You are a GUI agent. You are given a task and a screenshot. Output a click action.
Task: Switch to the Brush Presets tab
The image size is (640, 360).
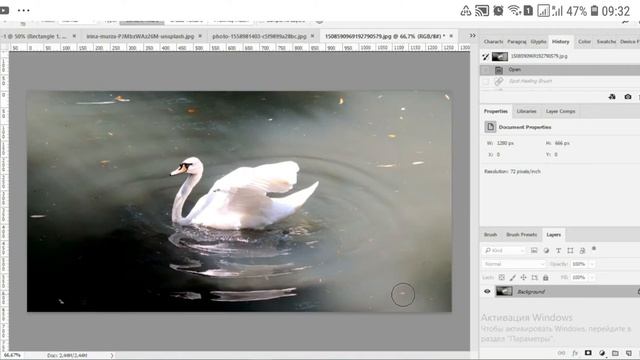coord(522,235)
